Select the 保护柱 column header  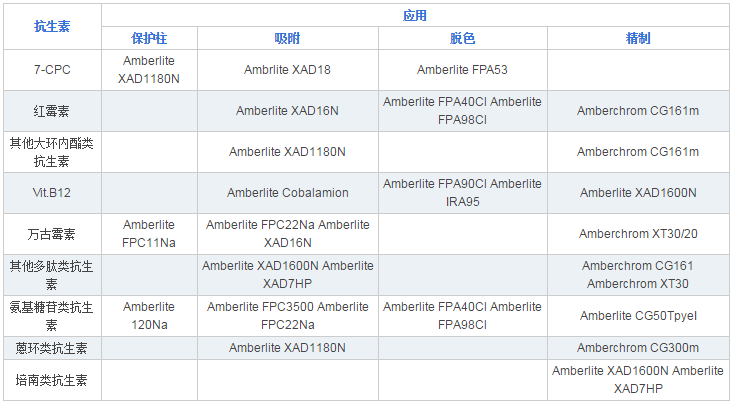[x=149, y=38]
